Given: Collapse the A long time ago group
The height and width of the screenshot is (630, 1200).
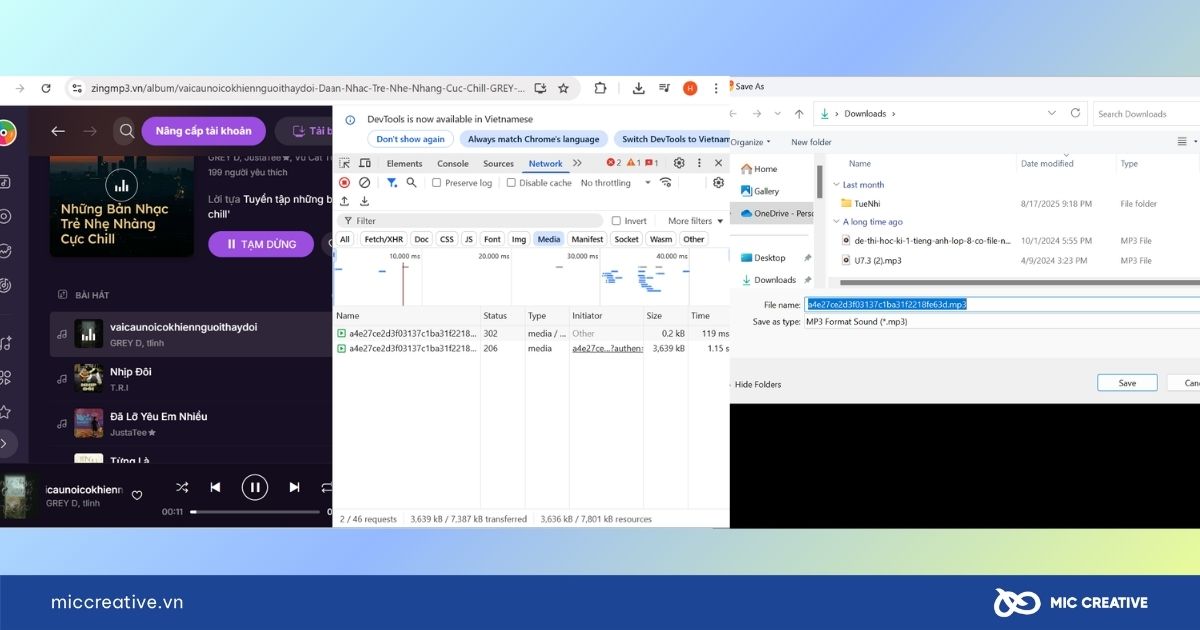Looking at the screenshot, I should pyautogui.click(x=836, y=222).
